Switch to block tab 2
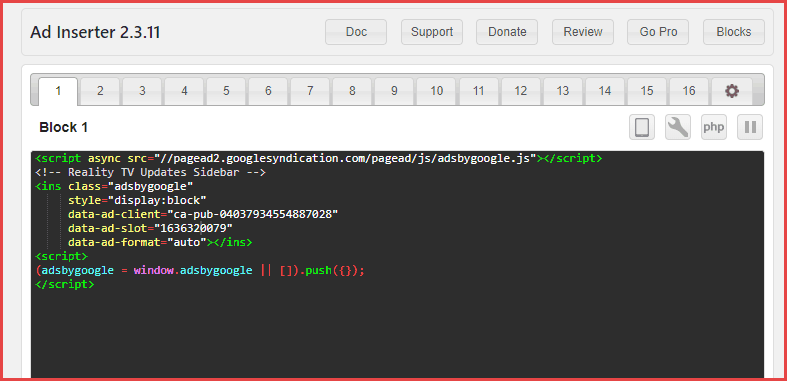This screenshot has width=787, height=381. click(100, 91)
